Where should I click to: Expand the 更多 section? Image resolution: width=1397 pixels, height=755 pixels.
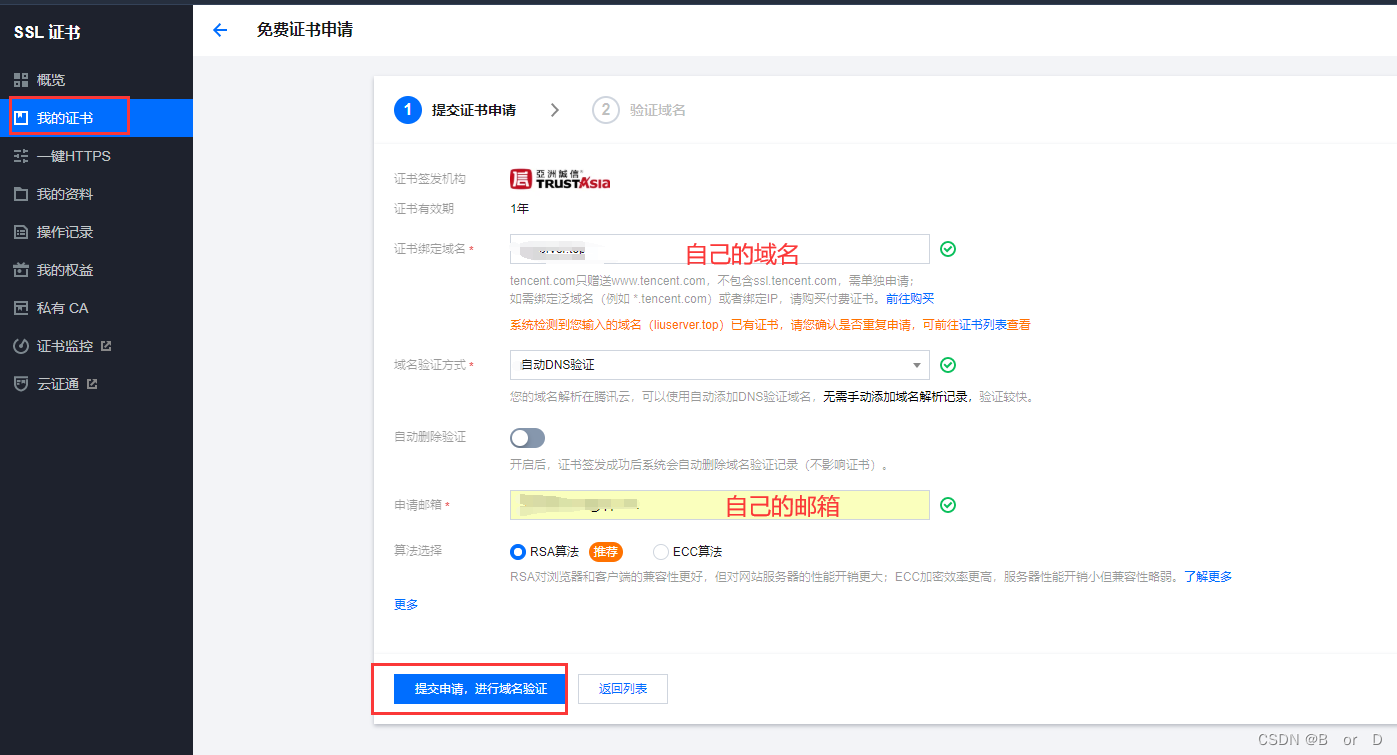(x=405, y=603)
